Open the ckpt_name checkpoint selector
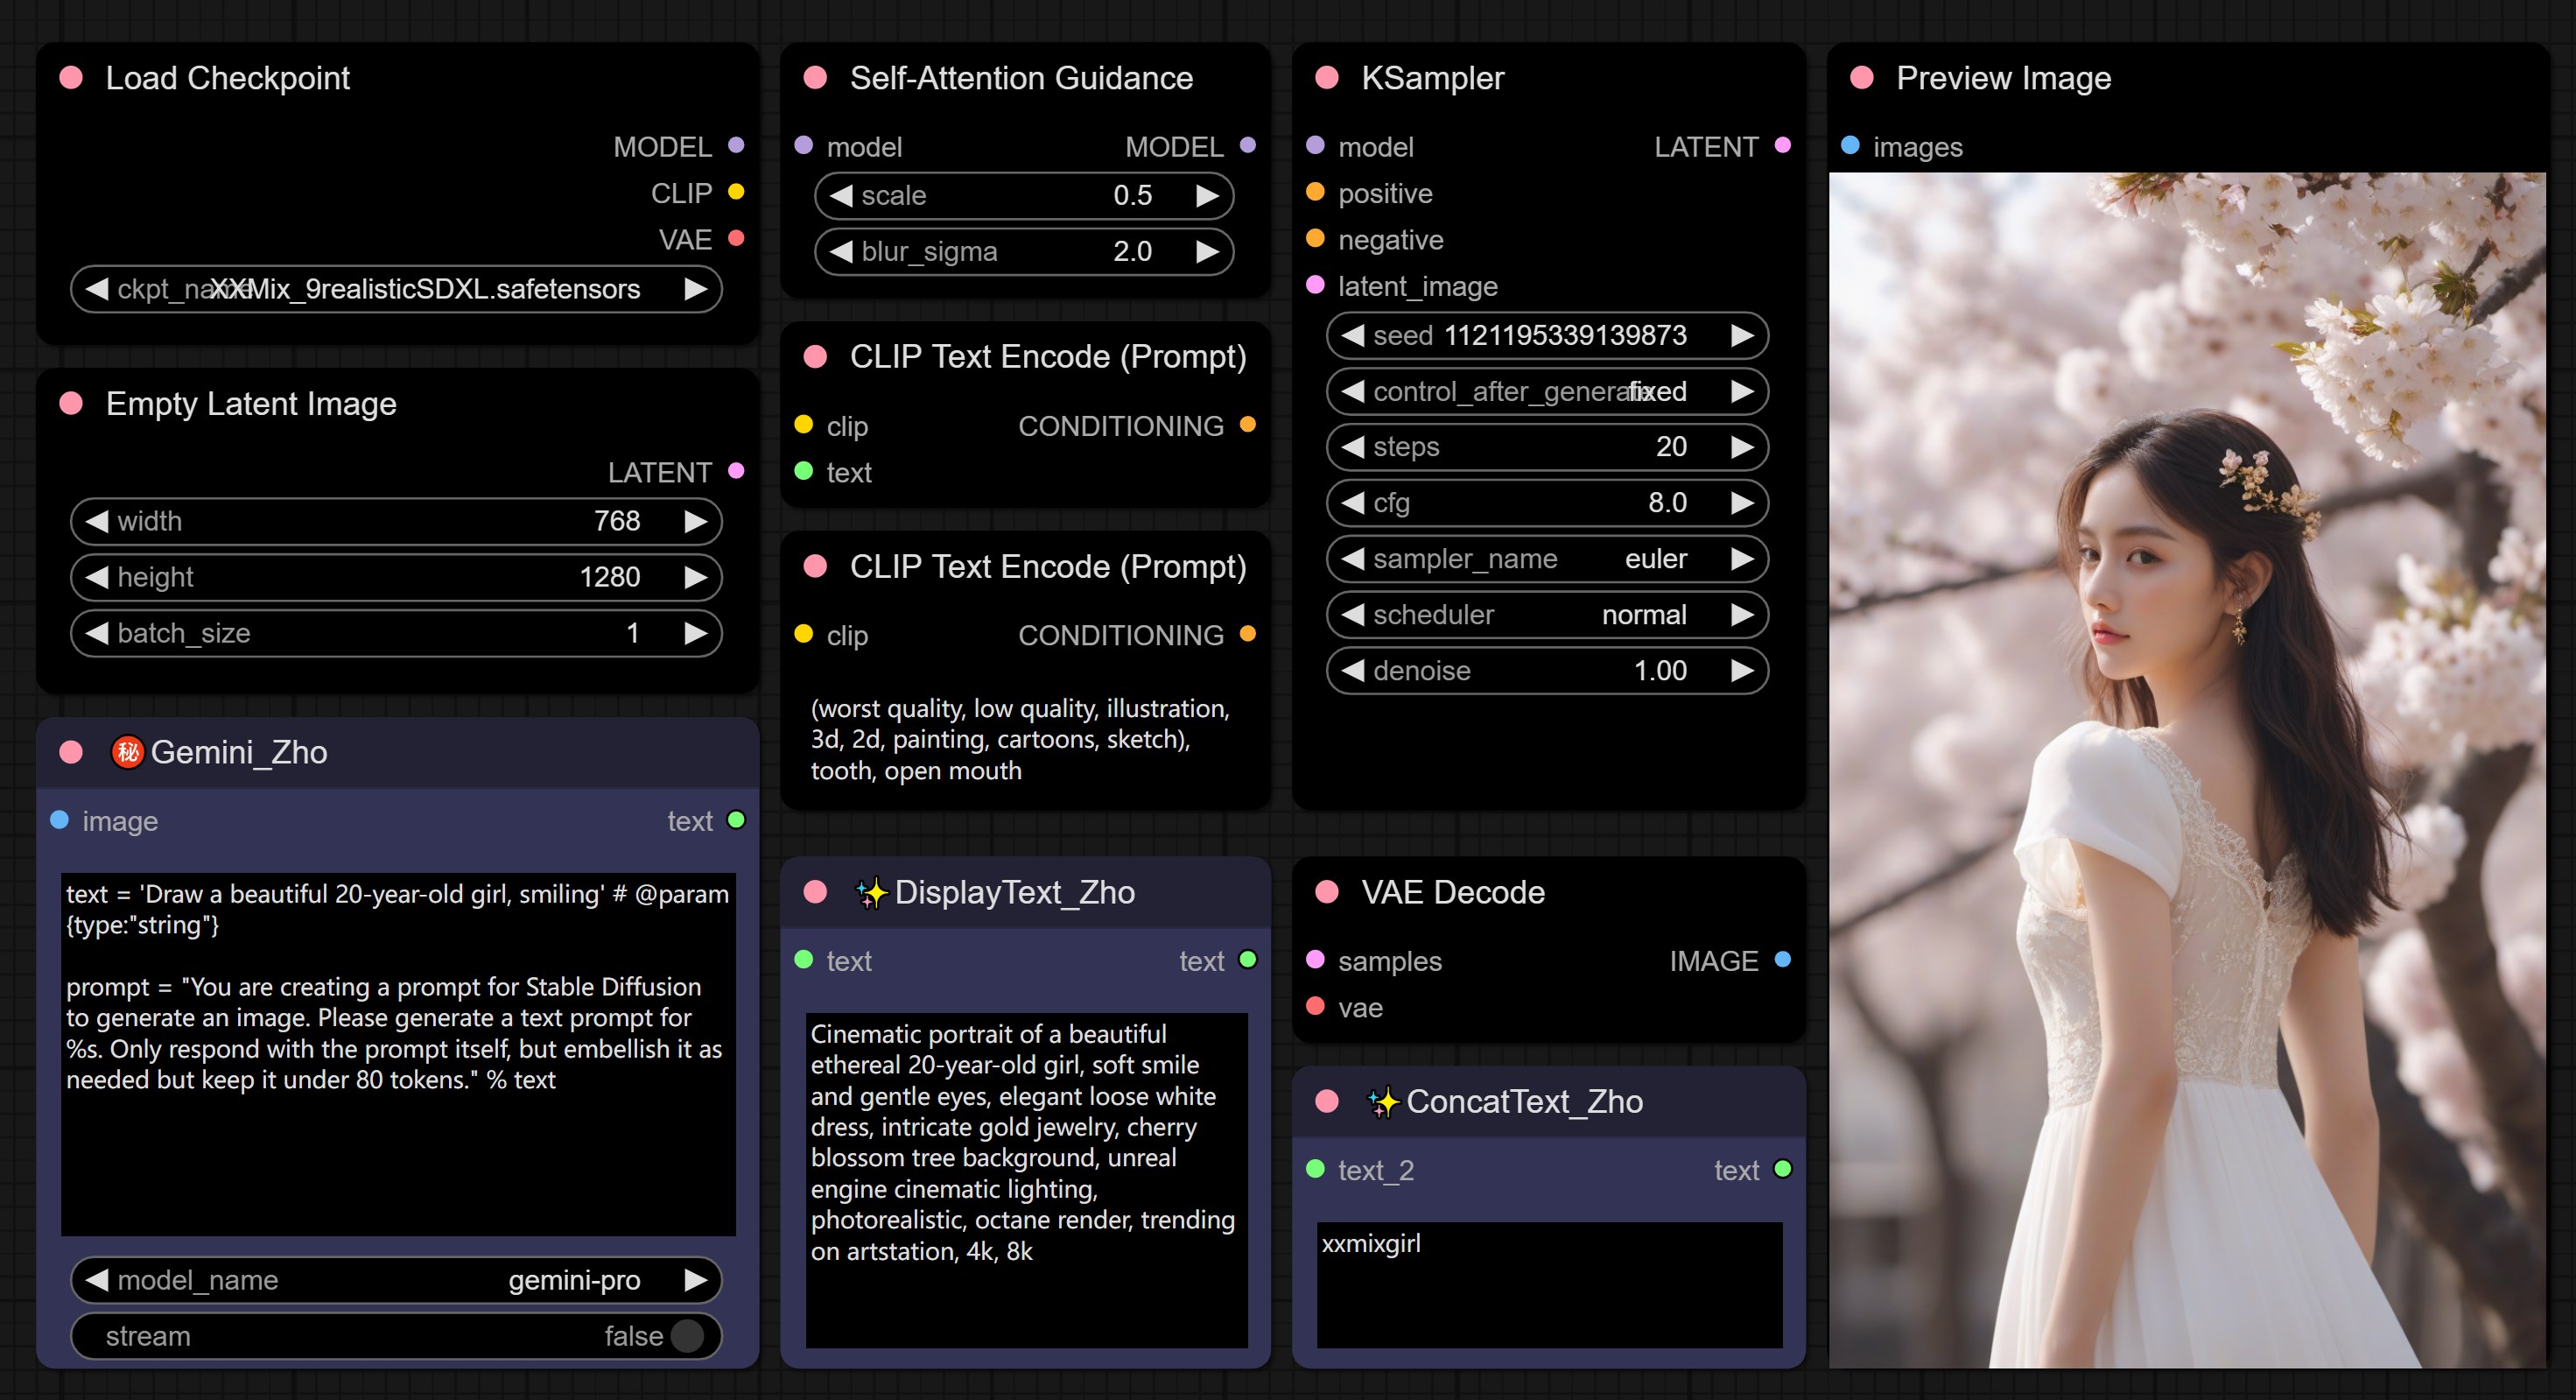This screenshot has height=1400, width=2576. tap(396, 289)
